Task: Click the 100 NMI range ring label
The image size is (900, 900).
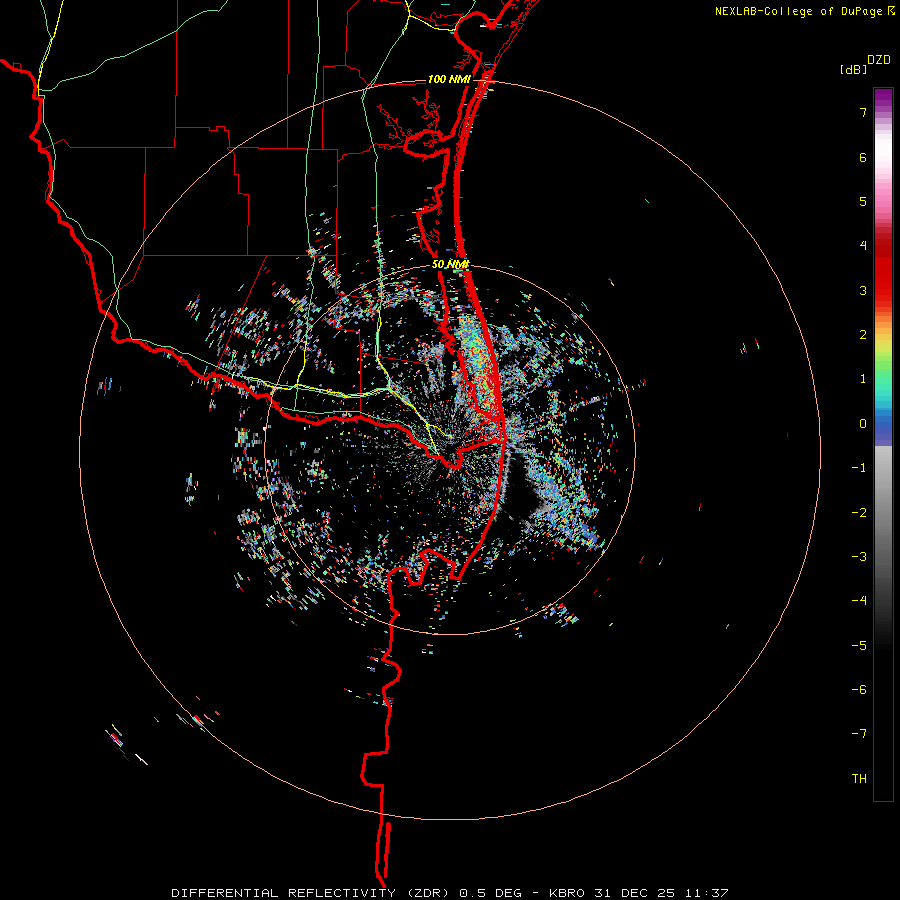Action: pyautogui.click(x=448, y=79)
